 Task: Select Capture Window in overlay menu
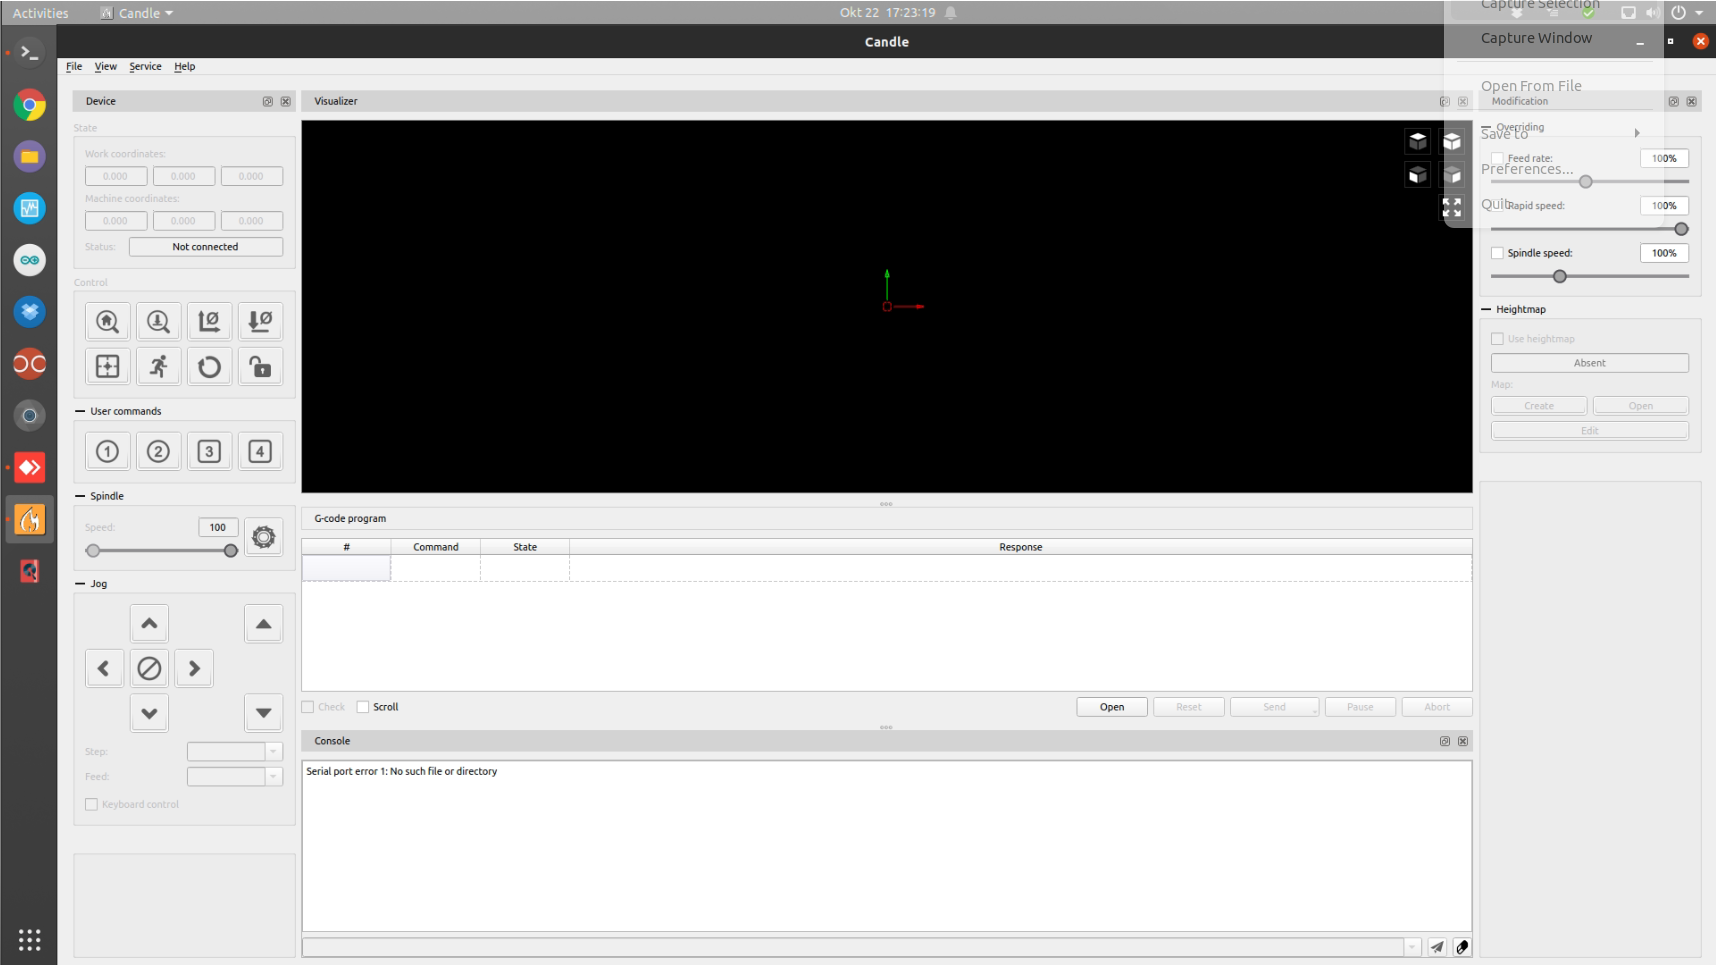[1536, 38]
